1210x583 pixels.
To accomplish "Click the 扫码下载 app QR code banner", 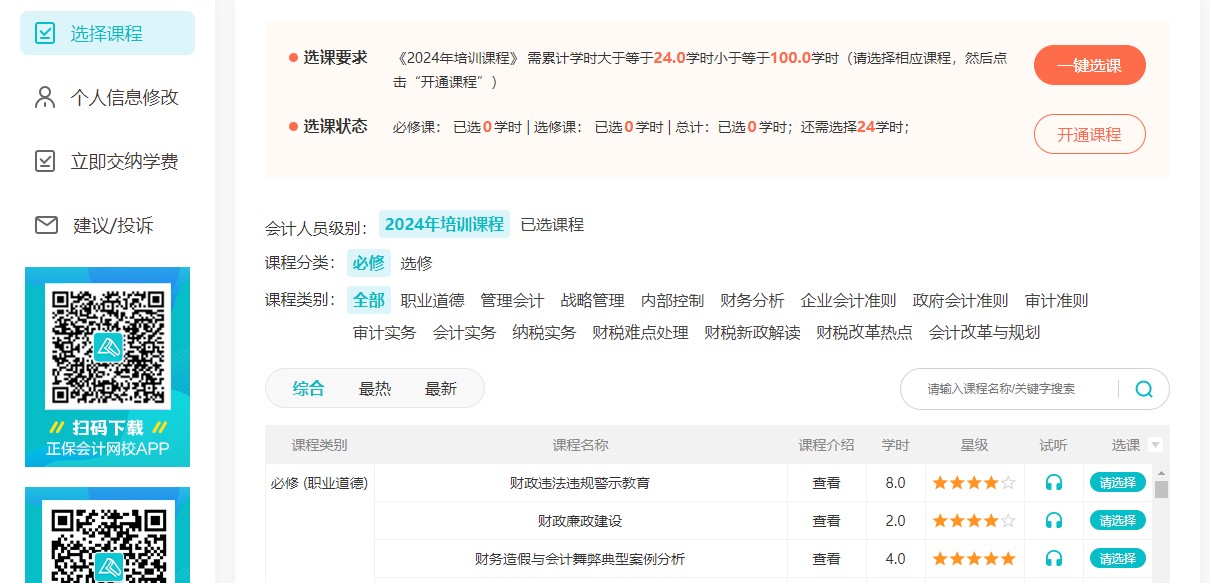I will pyautogui.click(x=107, y=367).
